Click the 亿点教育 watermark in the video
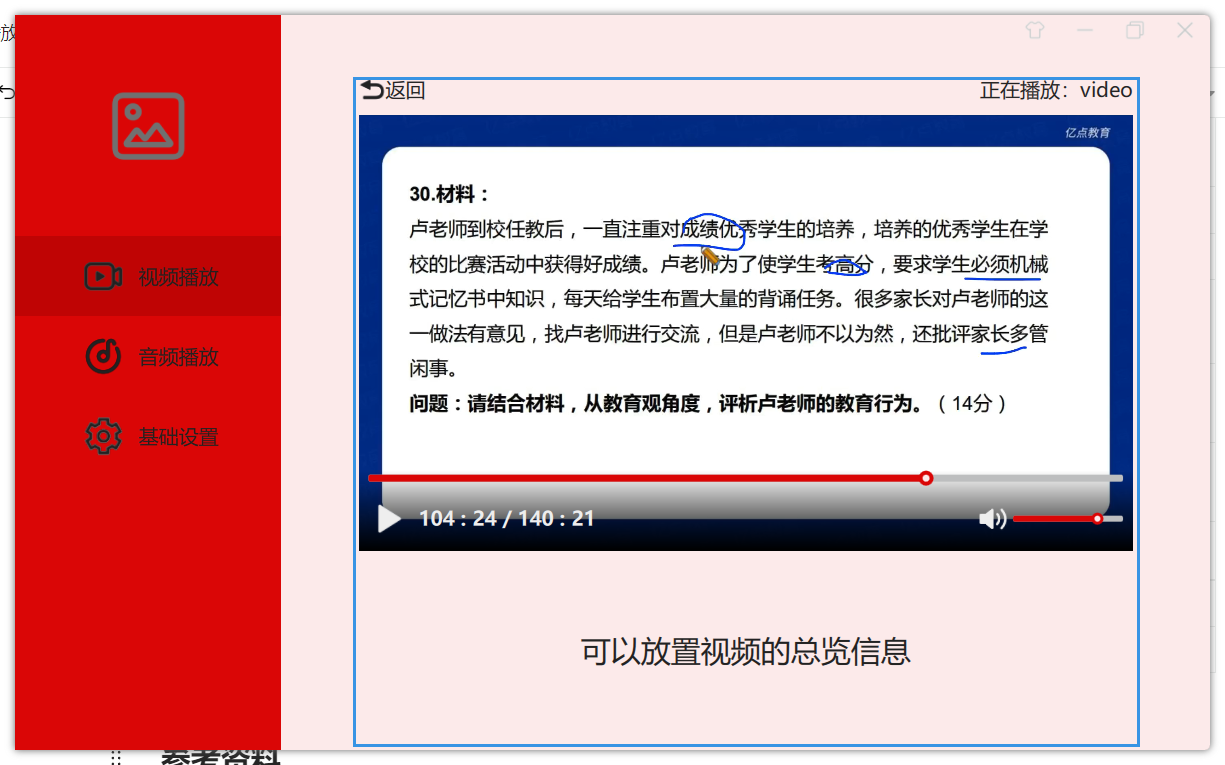Viewport: 1225px width, 765px height. coord(1086,131)
